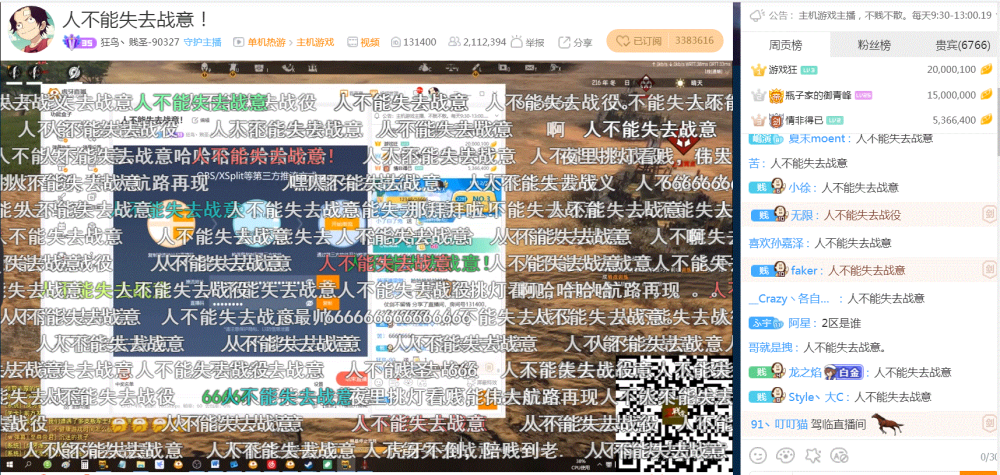Click the streamer's avatar picture
Screen dimensions: 1000x475
pos(30,28)
